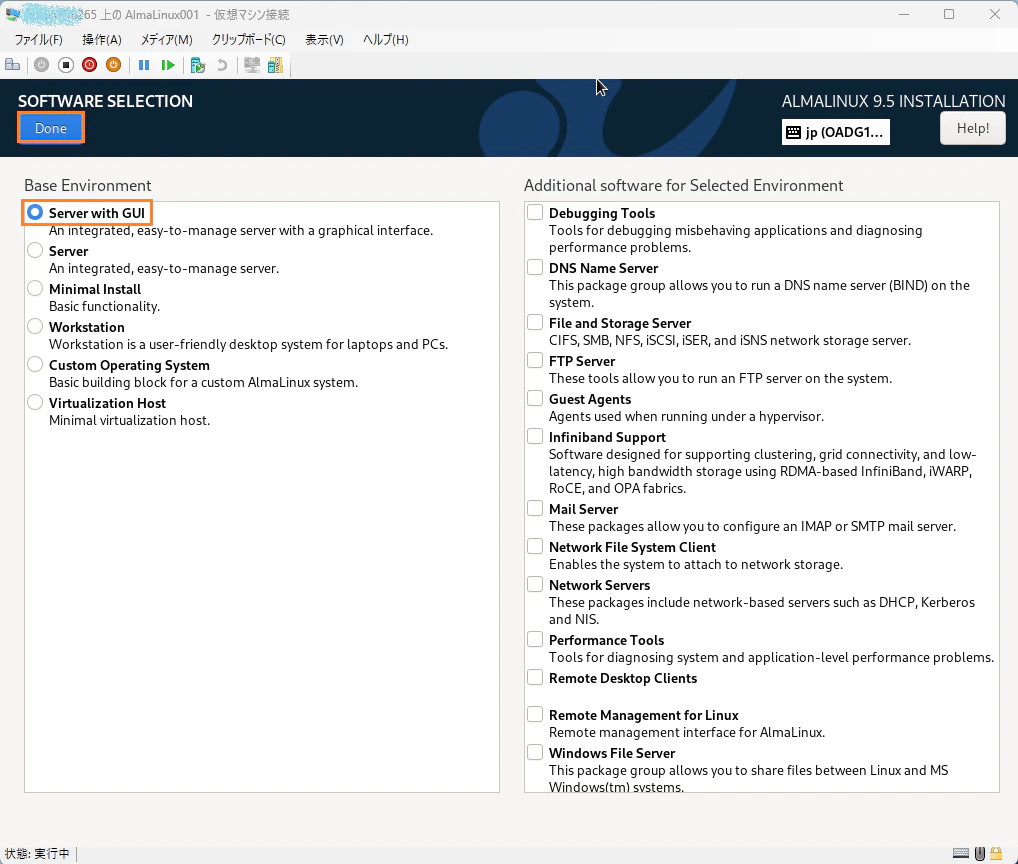Select the Server with GUI environment

pyautogui.click(x=35, y=212)
